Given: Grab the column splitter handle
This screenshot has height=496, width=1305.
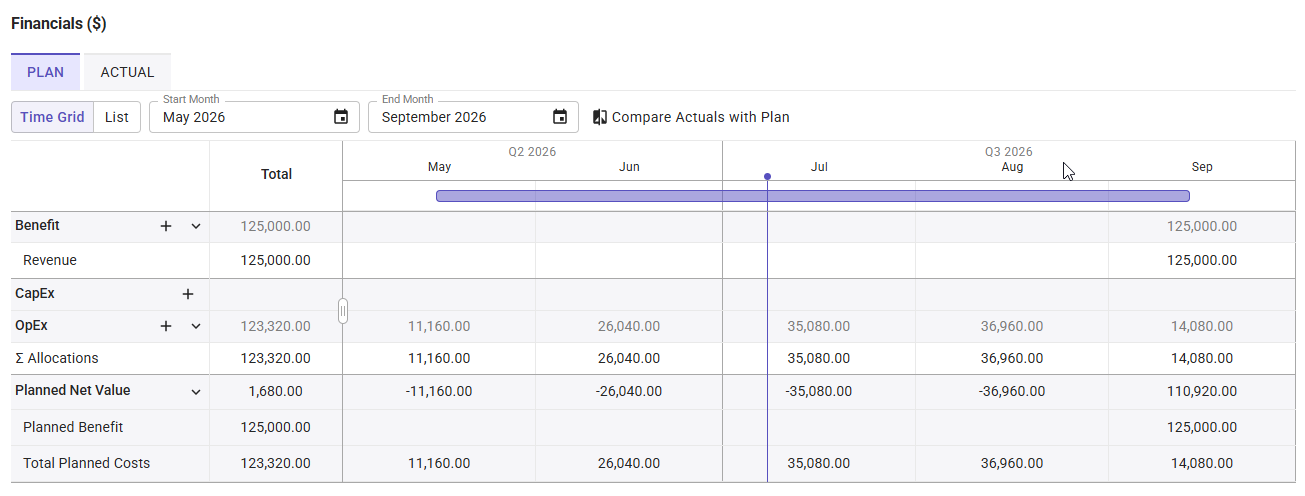Looking at the screenshot, I should pos(343,311).
